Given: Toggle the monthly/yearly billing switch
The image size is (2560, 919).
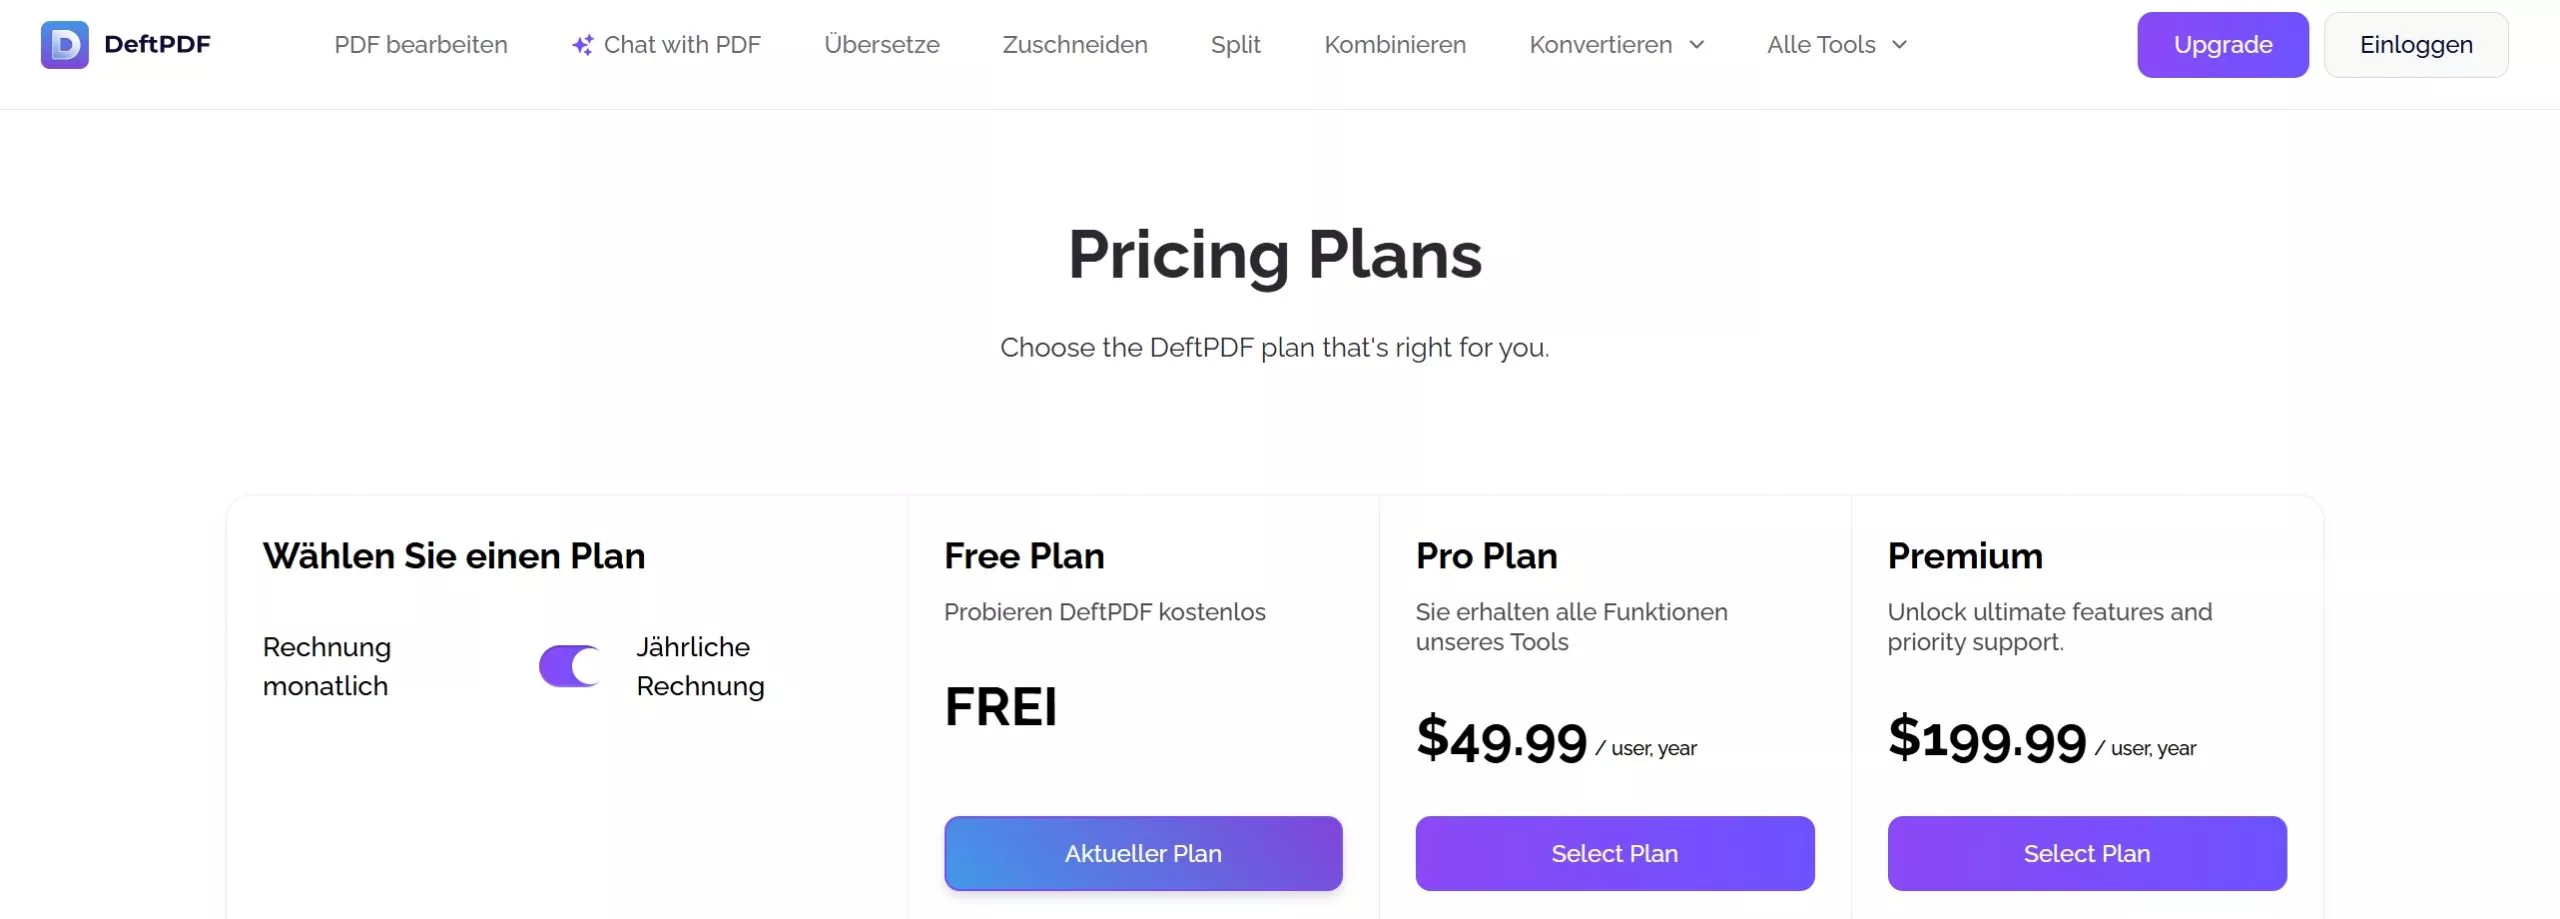Looking at the screenshot, I should (570, 666).
